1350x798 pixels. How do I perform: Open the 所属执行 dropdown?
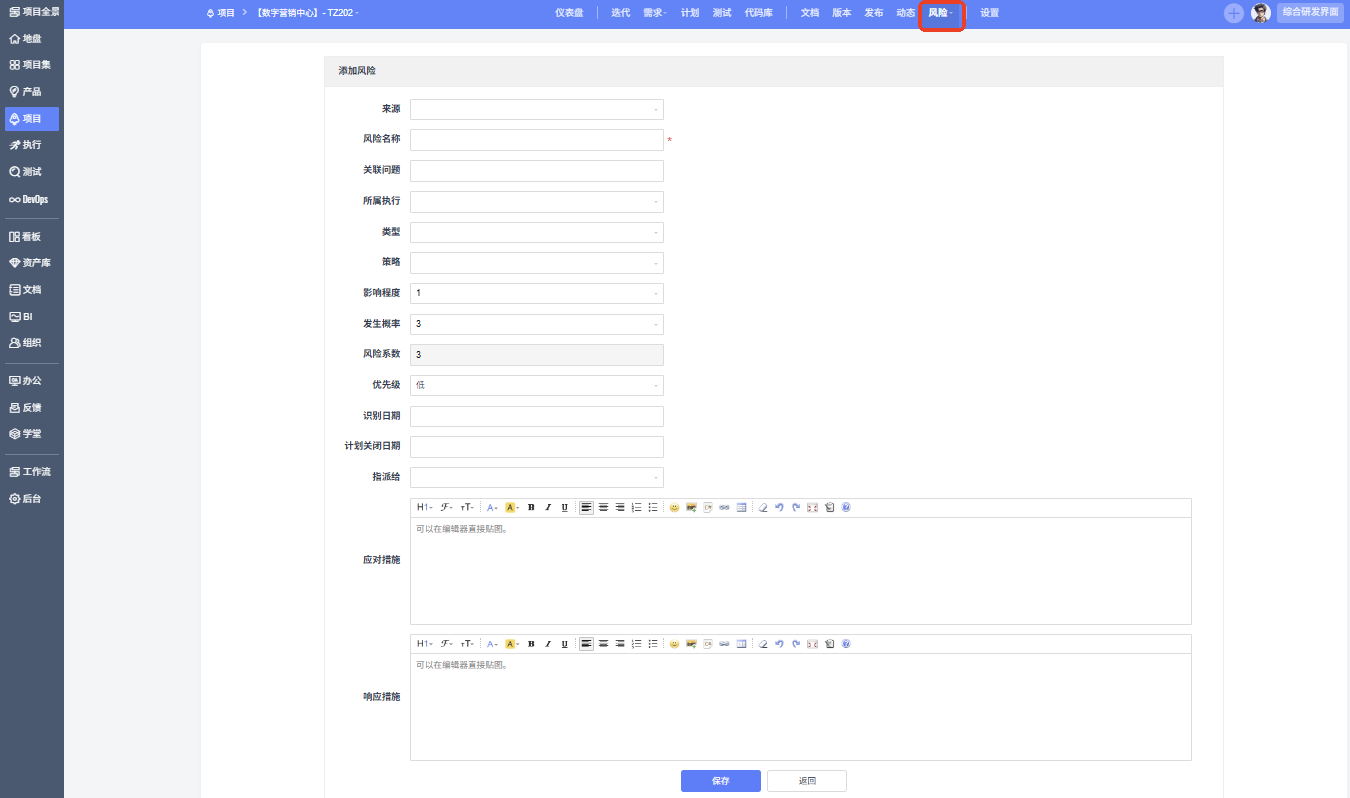pos(537,201)
